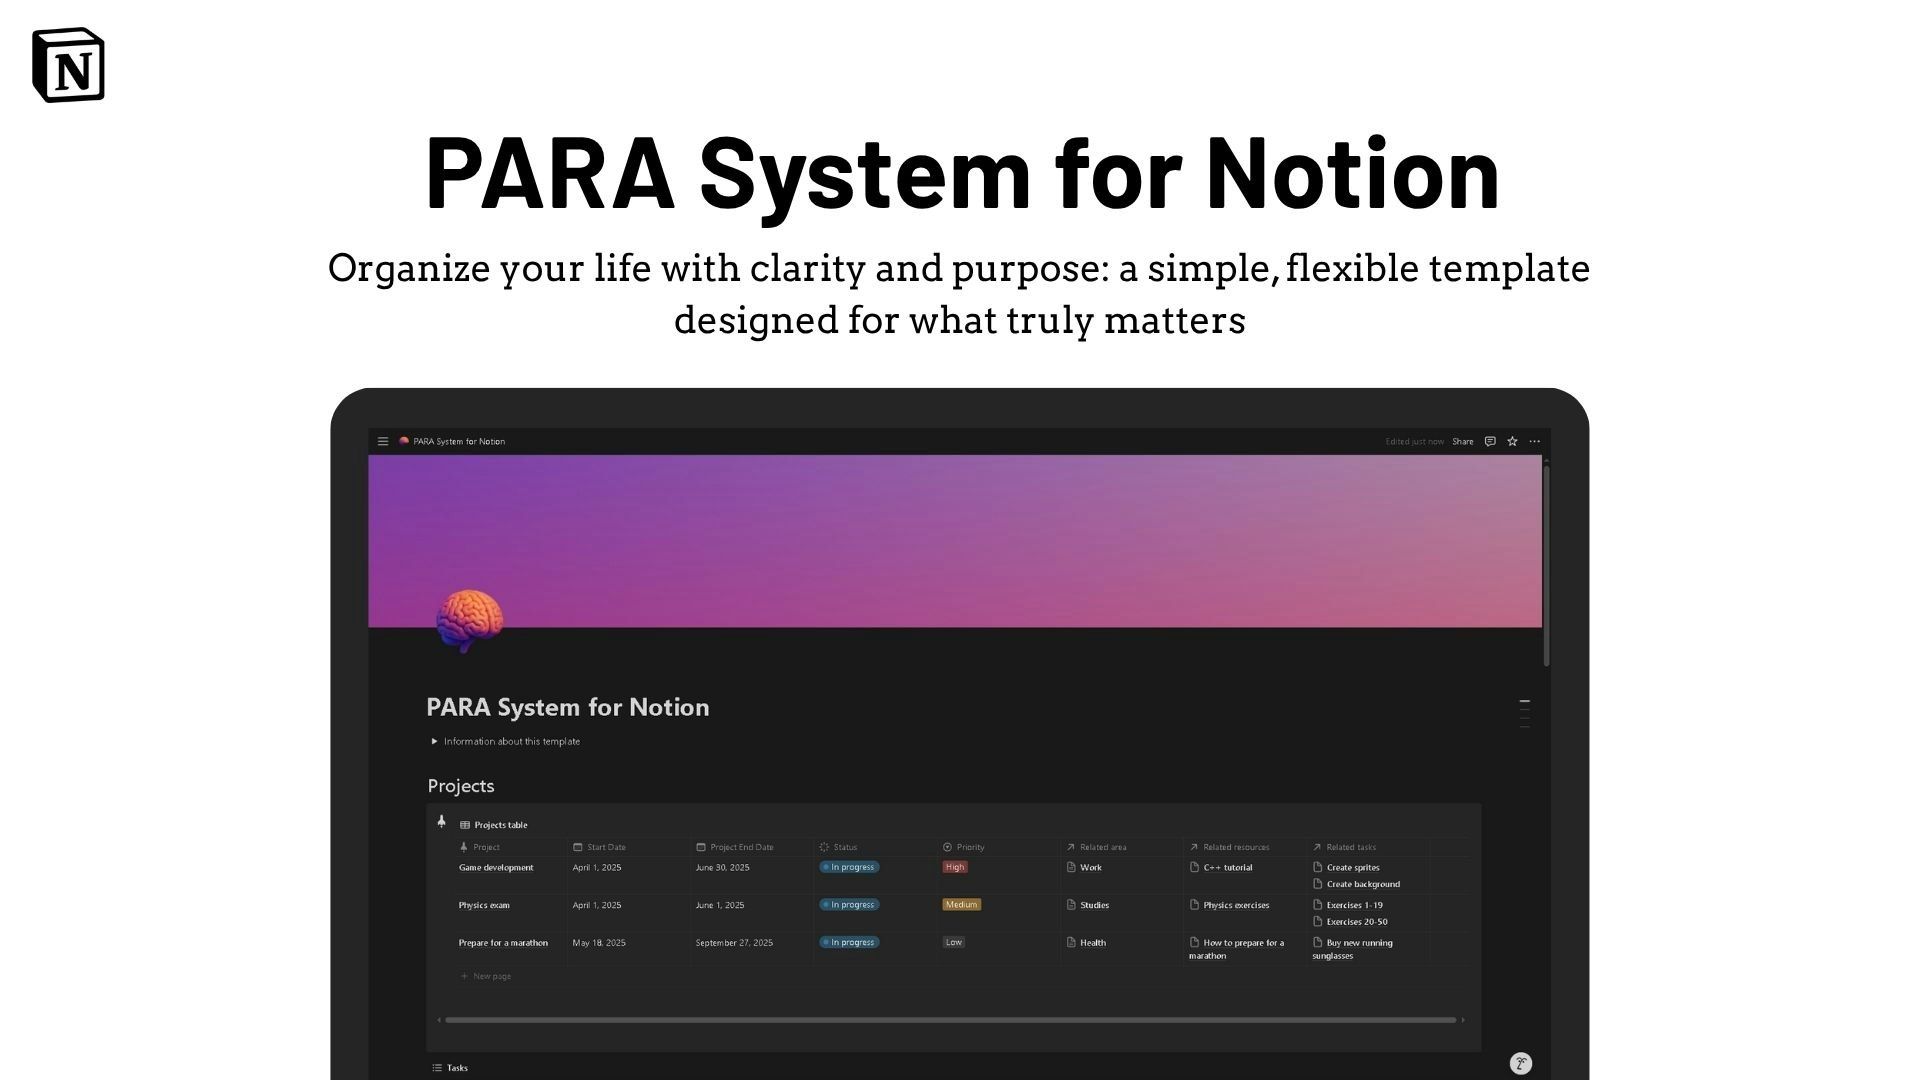This screenshot has height=1080, width=1920.
Task: Click the In progress status for Prepare for a marathon
Action: (x=849, y=942)
